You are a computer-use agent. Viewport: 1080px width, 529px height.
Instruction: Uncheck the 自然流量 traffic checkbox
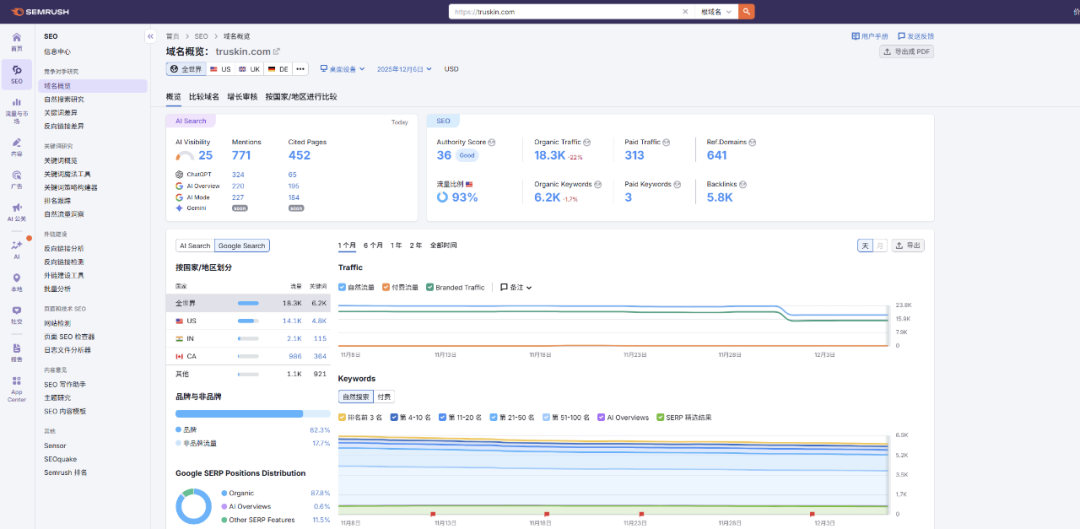[342, 287]
